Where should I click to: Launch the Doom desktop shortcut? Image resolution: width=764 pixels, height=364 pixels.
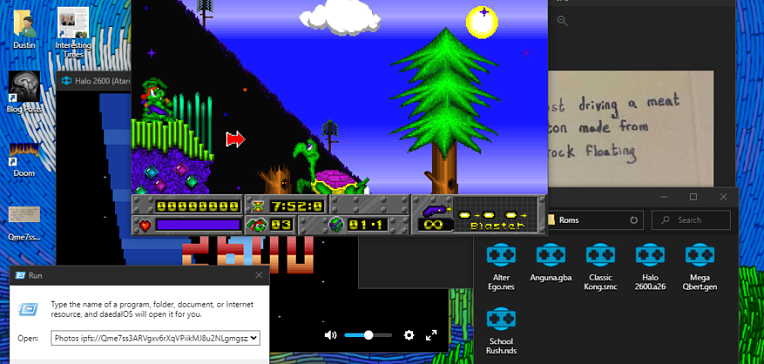24,159
